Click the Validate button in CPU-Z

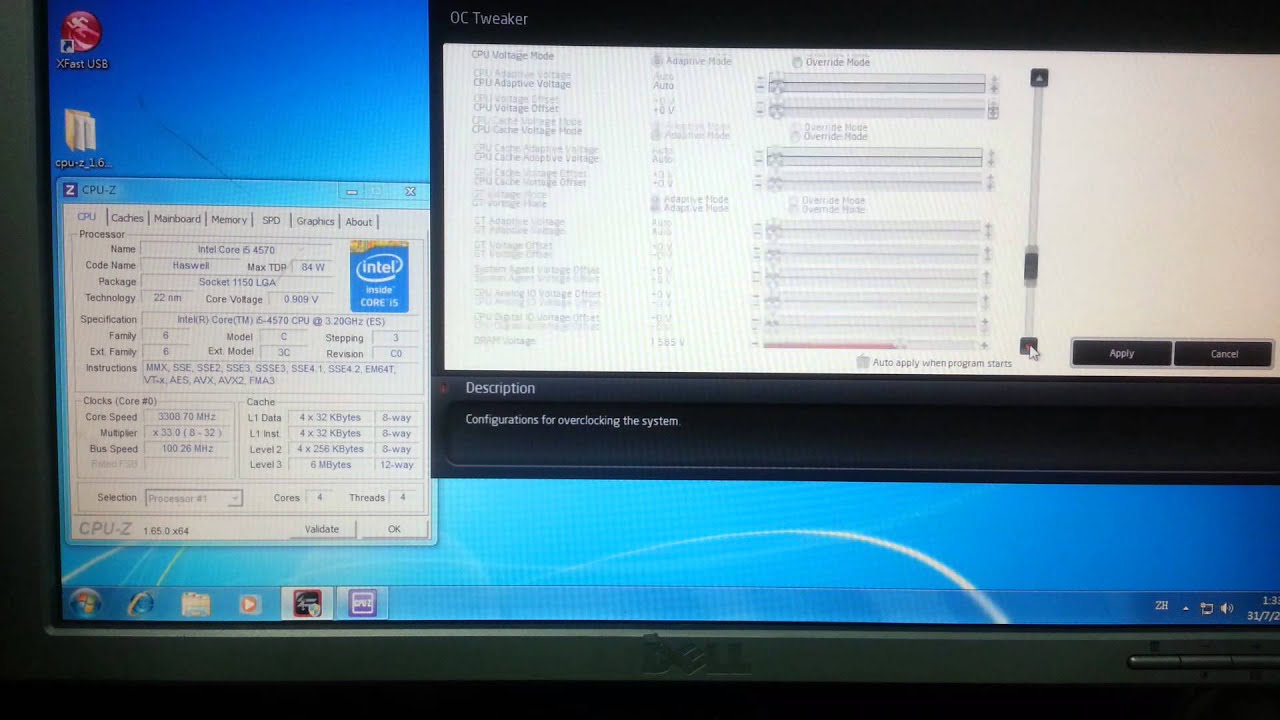point(321,529)
